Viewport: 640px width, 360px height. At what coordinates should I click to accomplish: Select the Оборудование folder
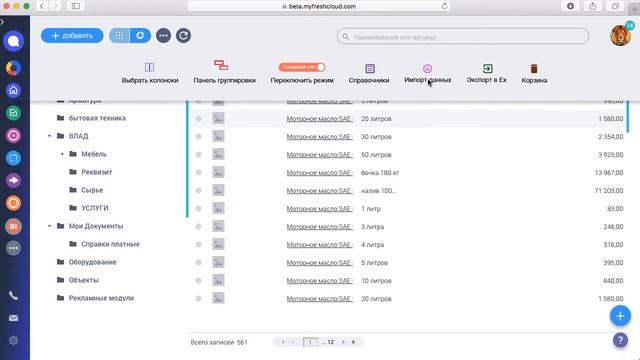92,262
